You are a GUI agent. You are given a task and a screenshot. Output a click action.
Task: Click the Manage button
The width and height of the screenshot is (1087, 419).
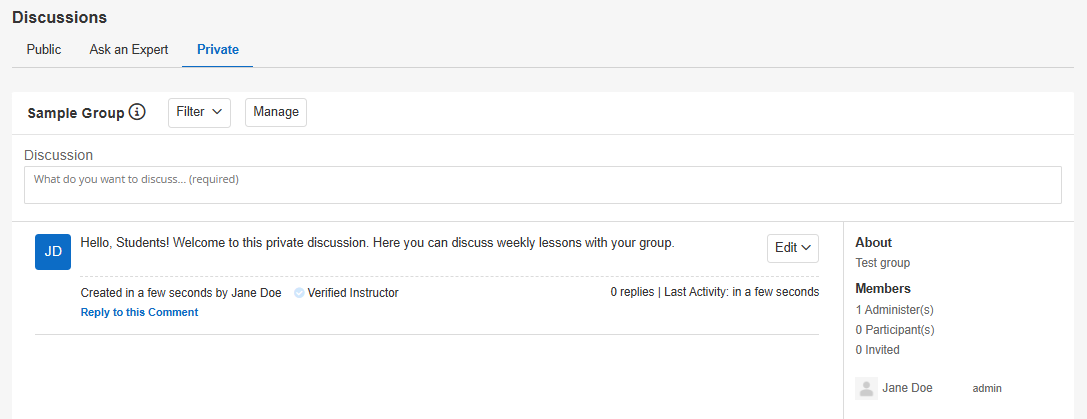tap(276, 112)
